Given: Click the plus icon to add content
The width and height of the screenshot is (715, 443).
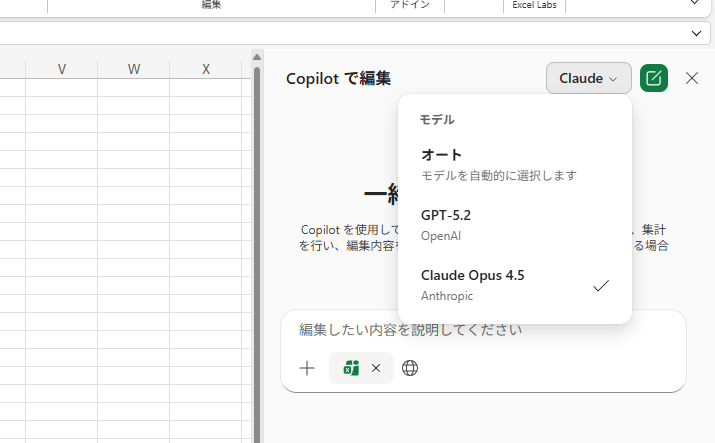Looking at the screenshot, I should point(307,368).
